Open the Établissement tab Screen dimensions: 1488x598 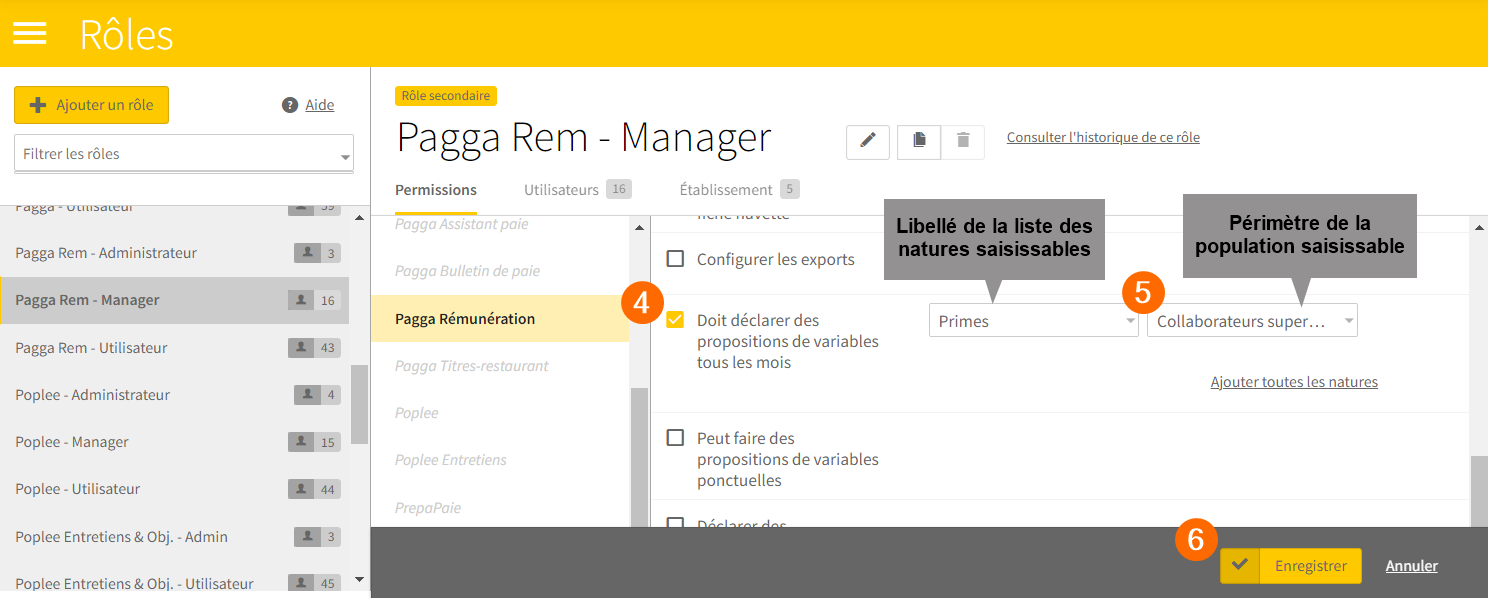(739, 190)
